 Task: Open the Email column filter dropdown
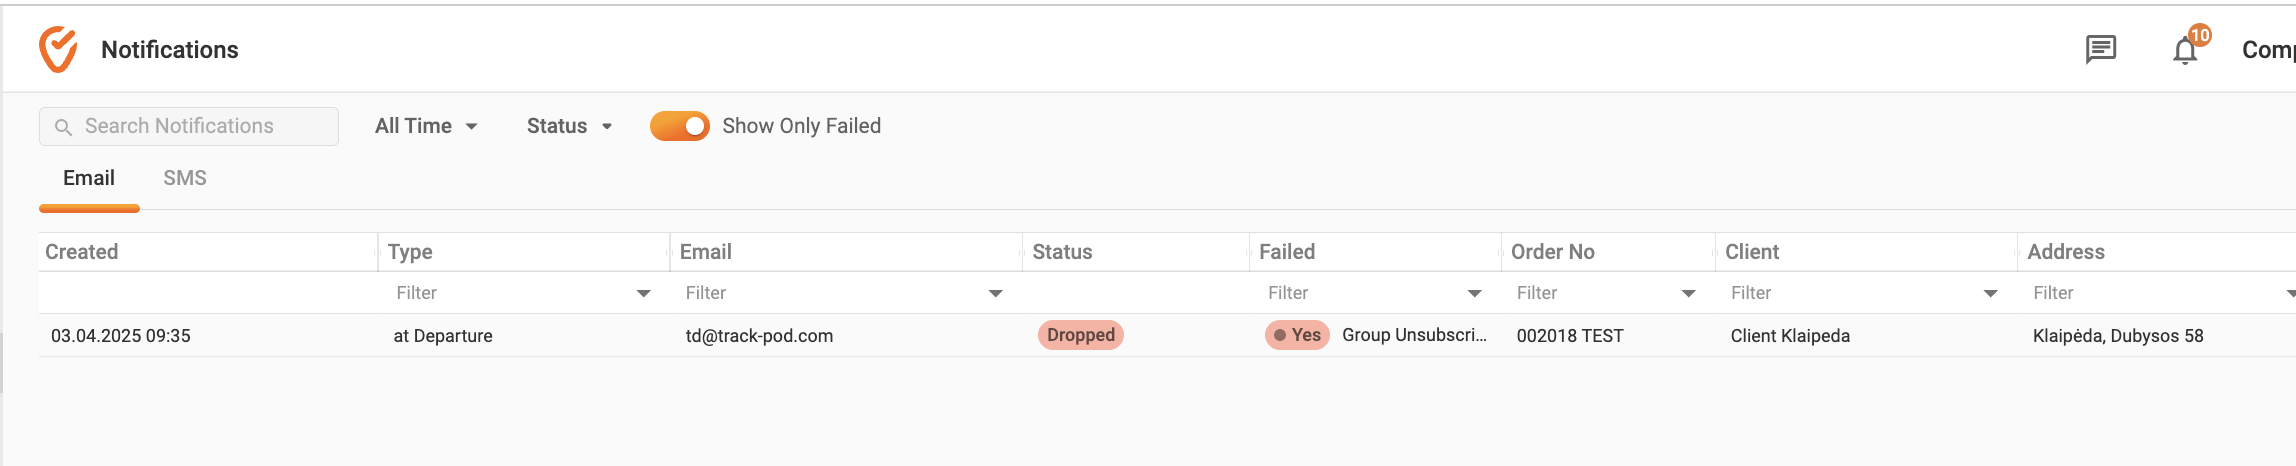[x=995, y=293]
